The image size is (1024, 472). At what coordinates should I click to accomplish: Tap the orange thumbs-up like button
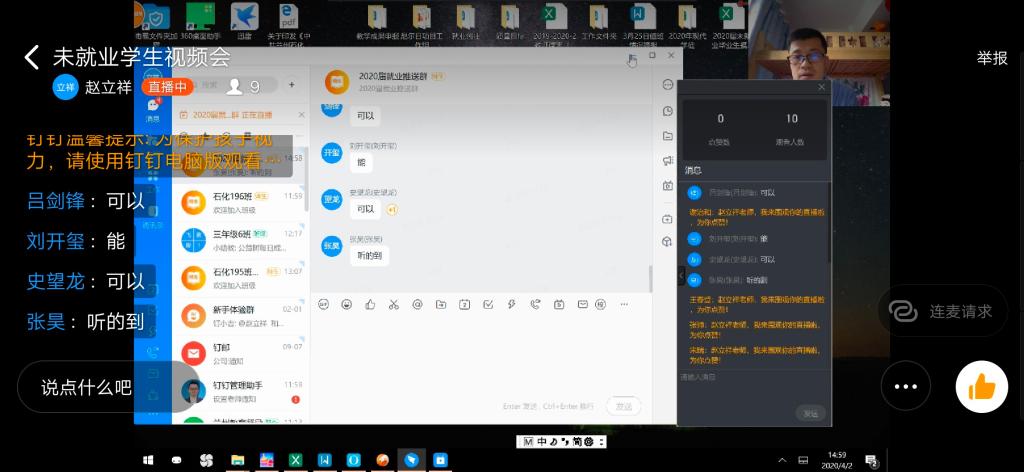pos(981,386)
